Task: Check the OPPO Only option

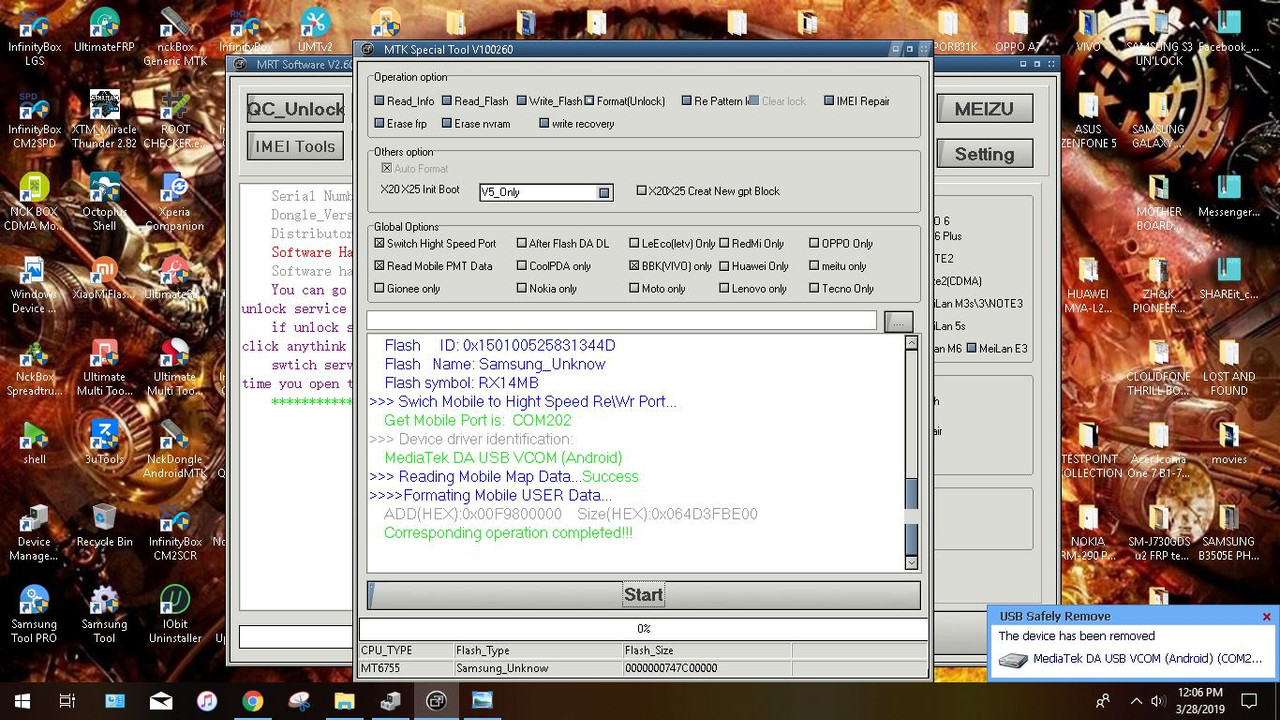Action: 814,244
